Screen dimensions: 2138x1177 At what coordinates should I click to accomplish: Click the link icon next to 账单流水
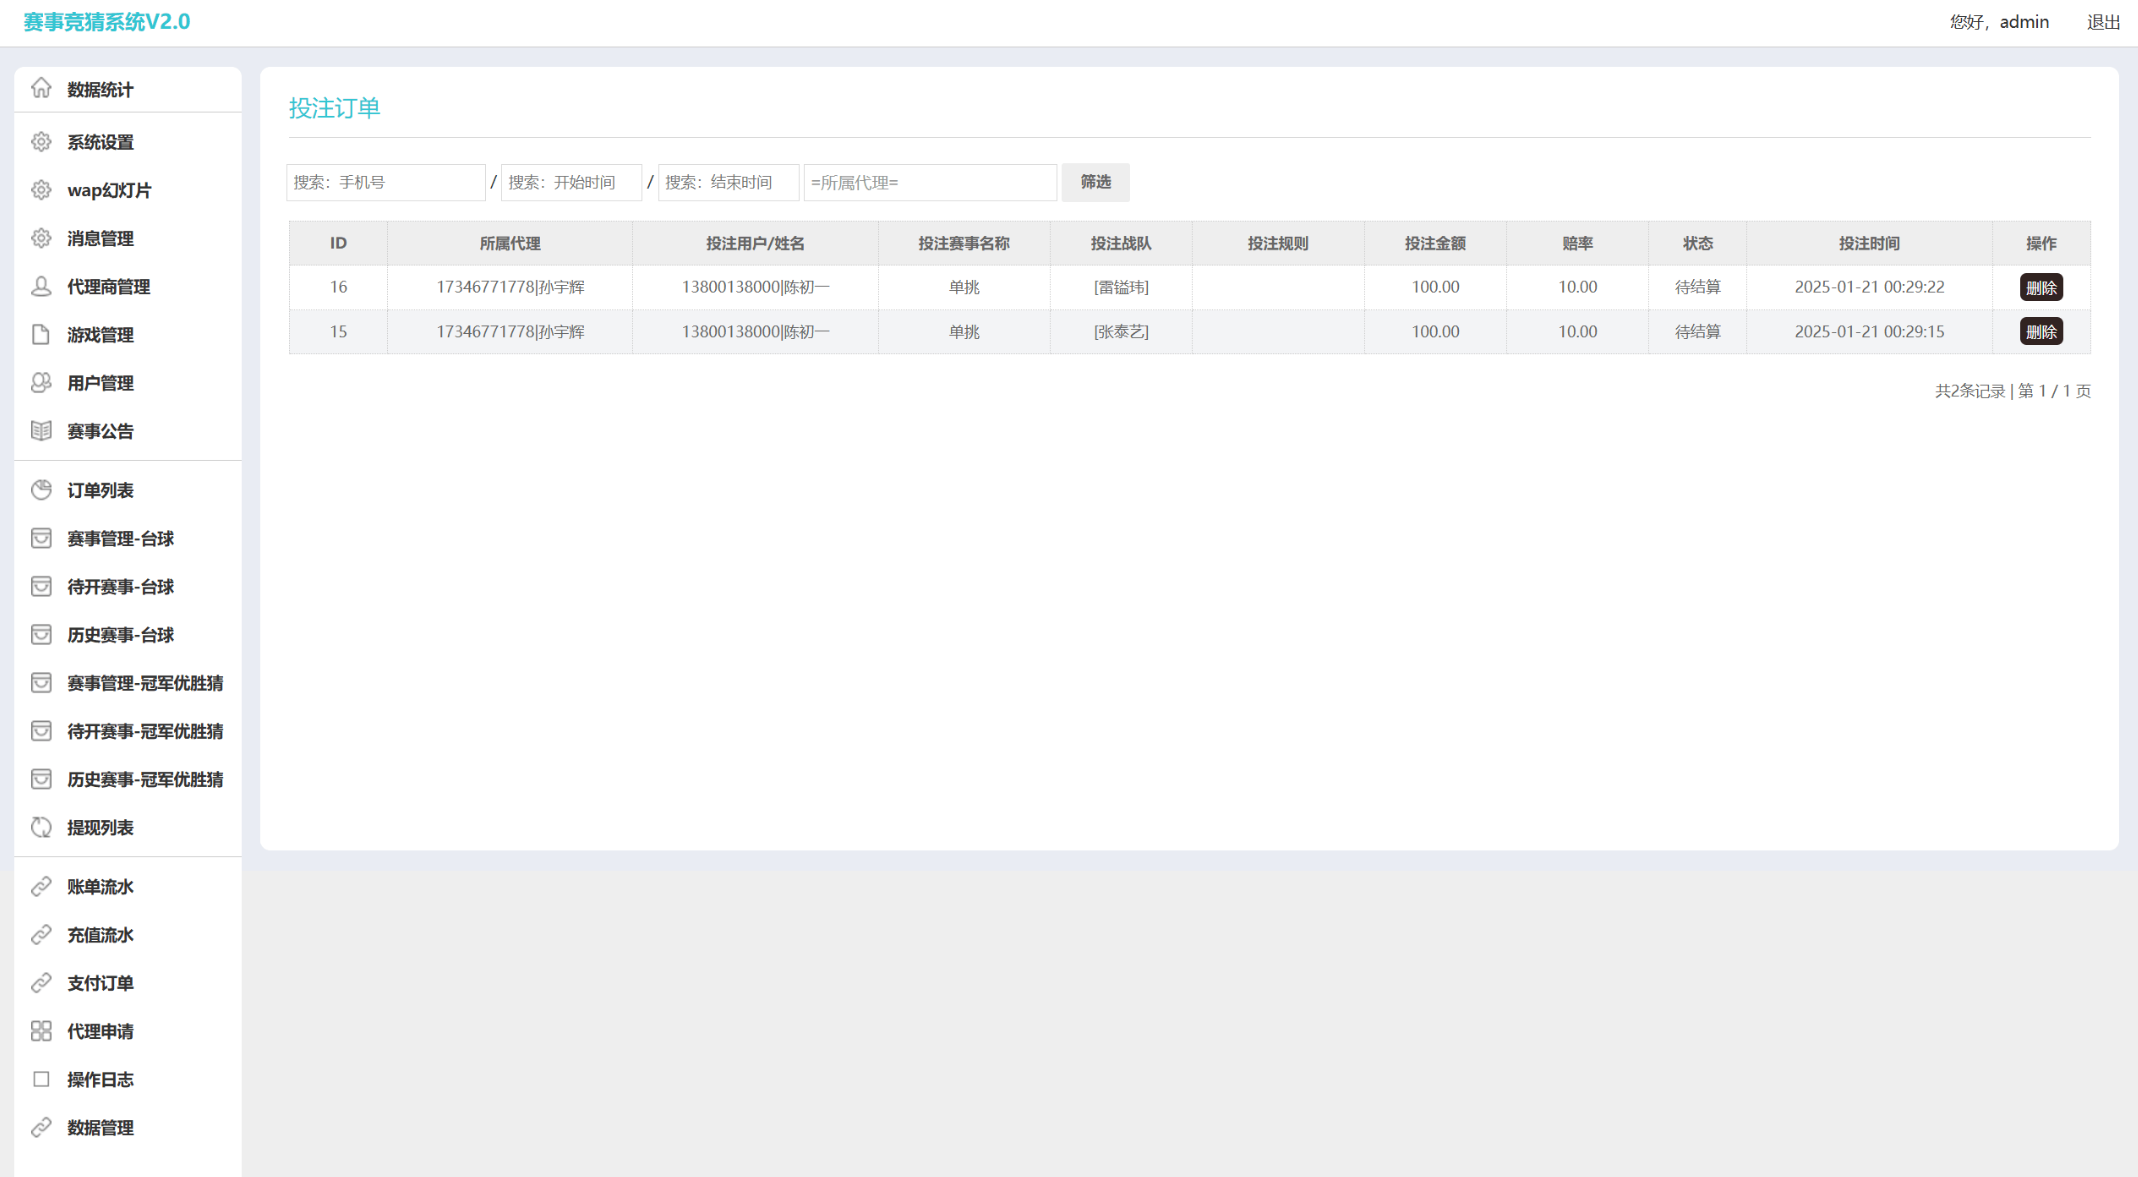click(41, 887)
